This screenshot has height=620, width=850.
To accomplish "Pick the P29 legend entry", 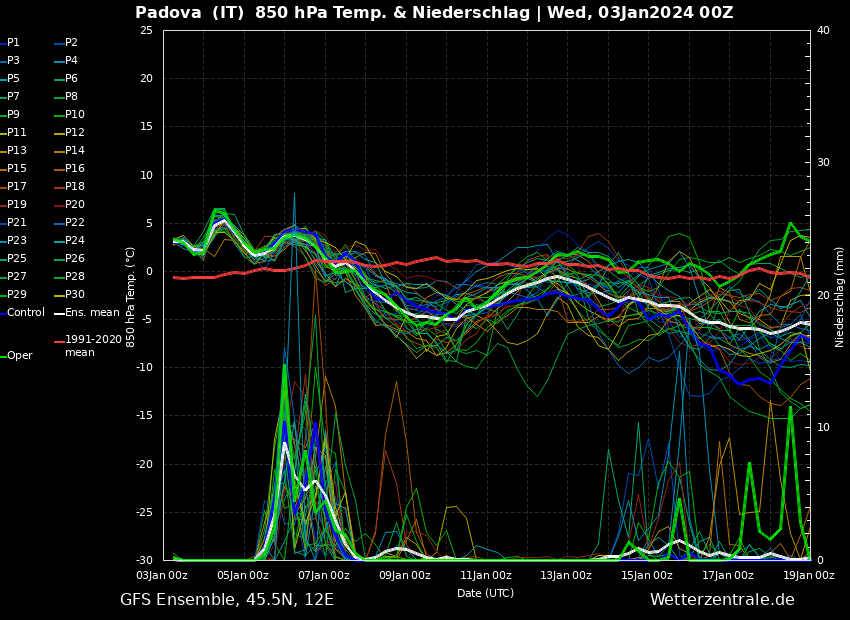I will pyautogui.click(x=13, y=294).
